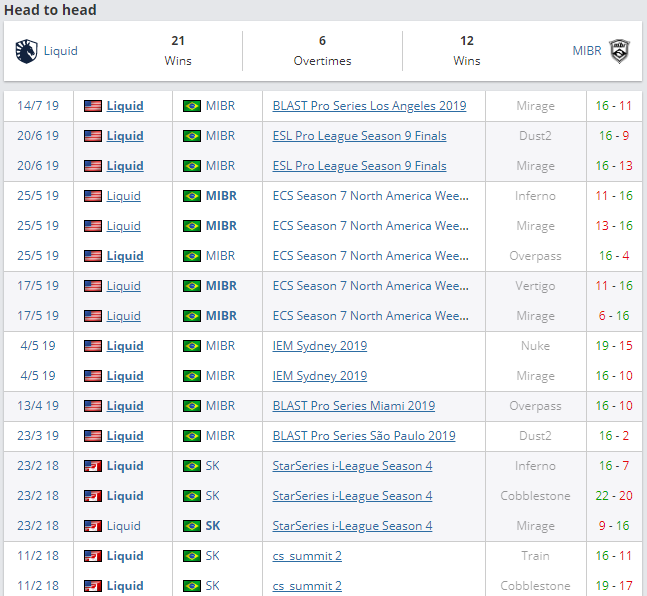Open ESL Pro League Finals link in Dust2 row
Image resolution: width=647 pixels, height=596 pixels.
click(359, 136)
